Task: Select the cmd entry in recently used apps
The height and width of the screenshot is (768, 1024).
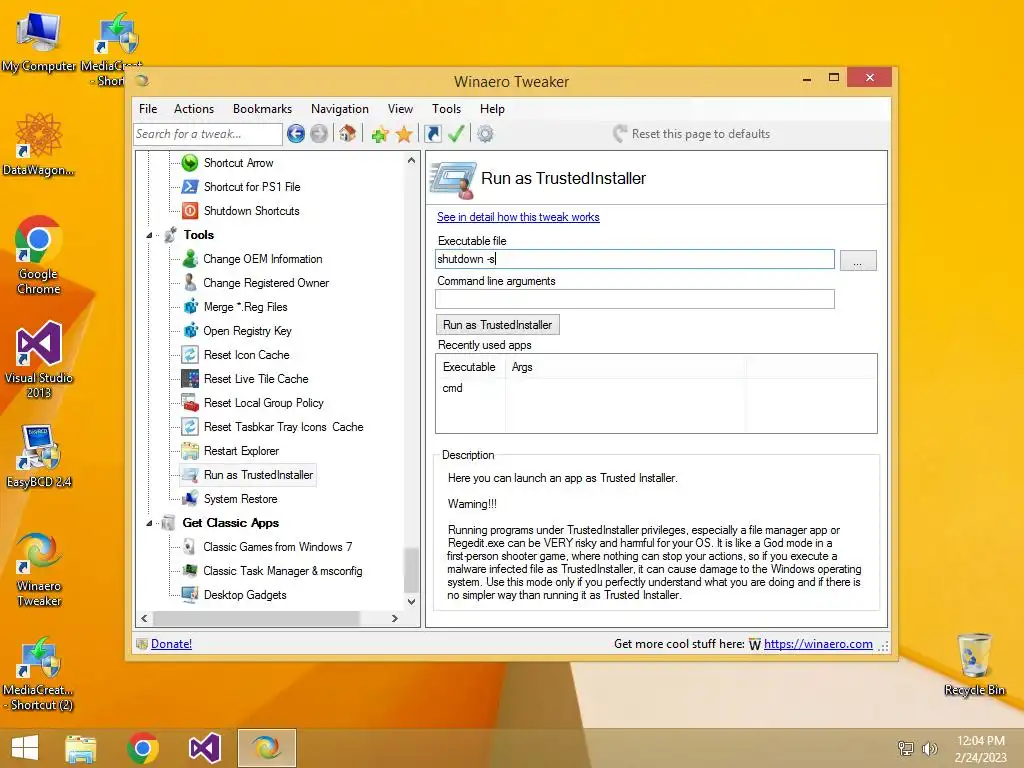Action: pos(452,388)
